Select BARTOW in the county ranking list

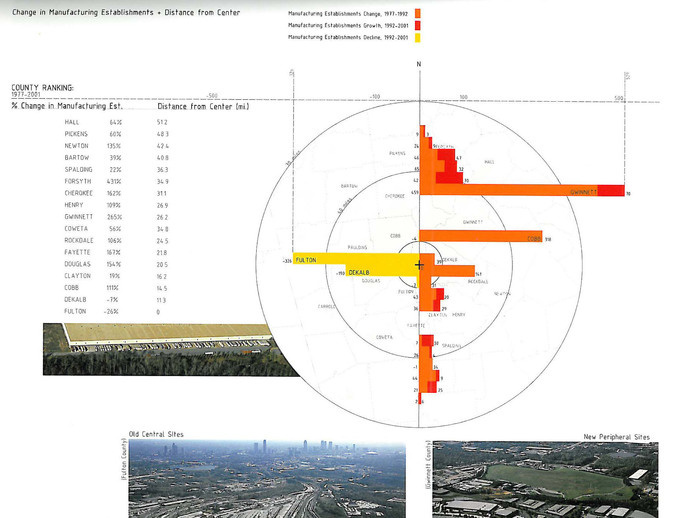coord(77,158)
